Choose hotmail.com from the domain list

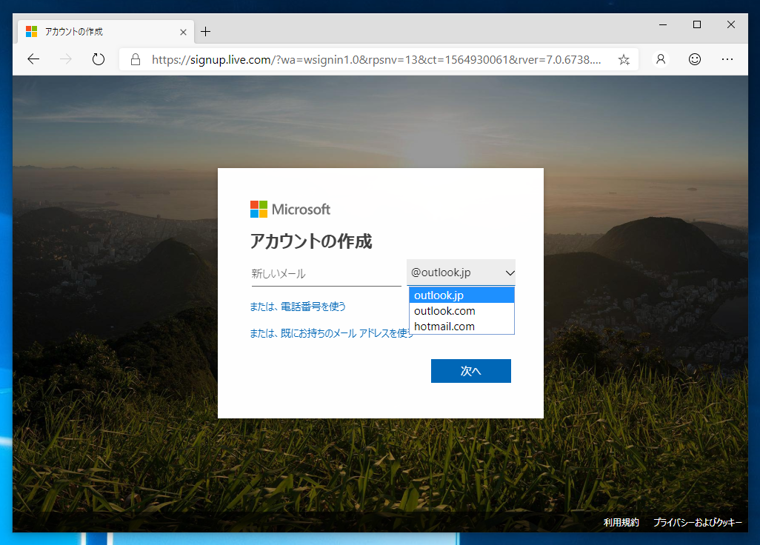point(461,326)
